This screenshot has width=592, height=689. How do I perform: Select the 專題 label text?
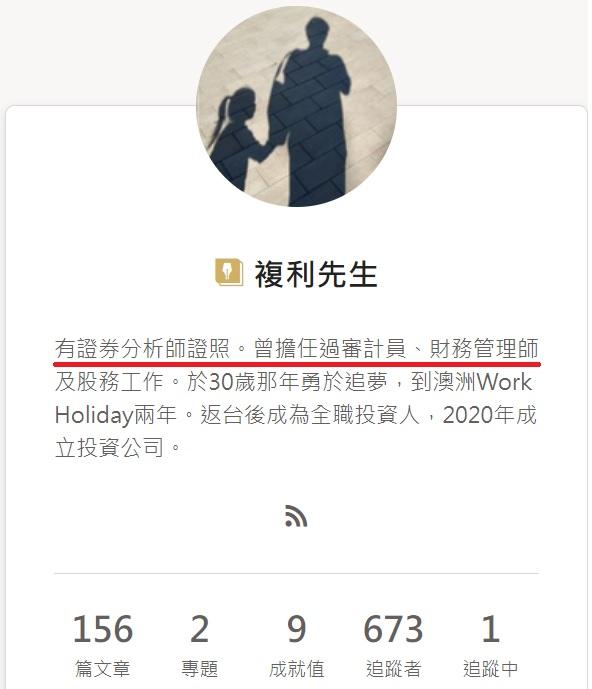coord(200,669)
